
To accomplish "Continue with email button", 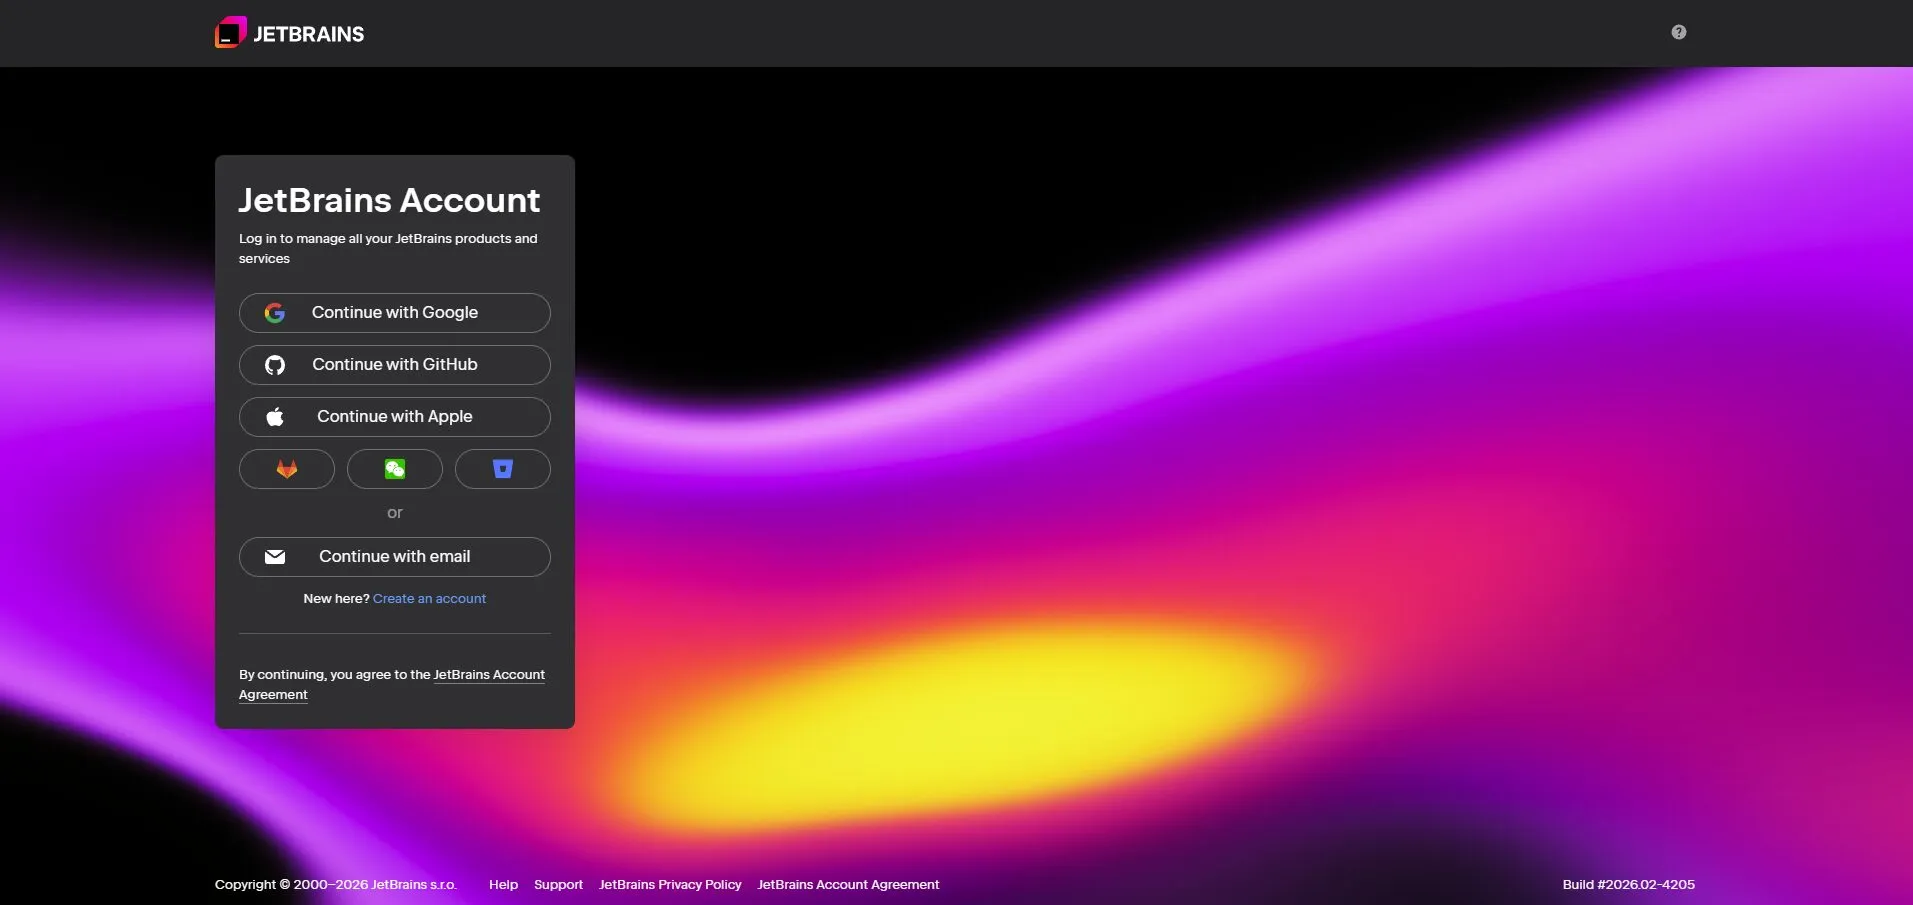I will click(395, 557).
